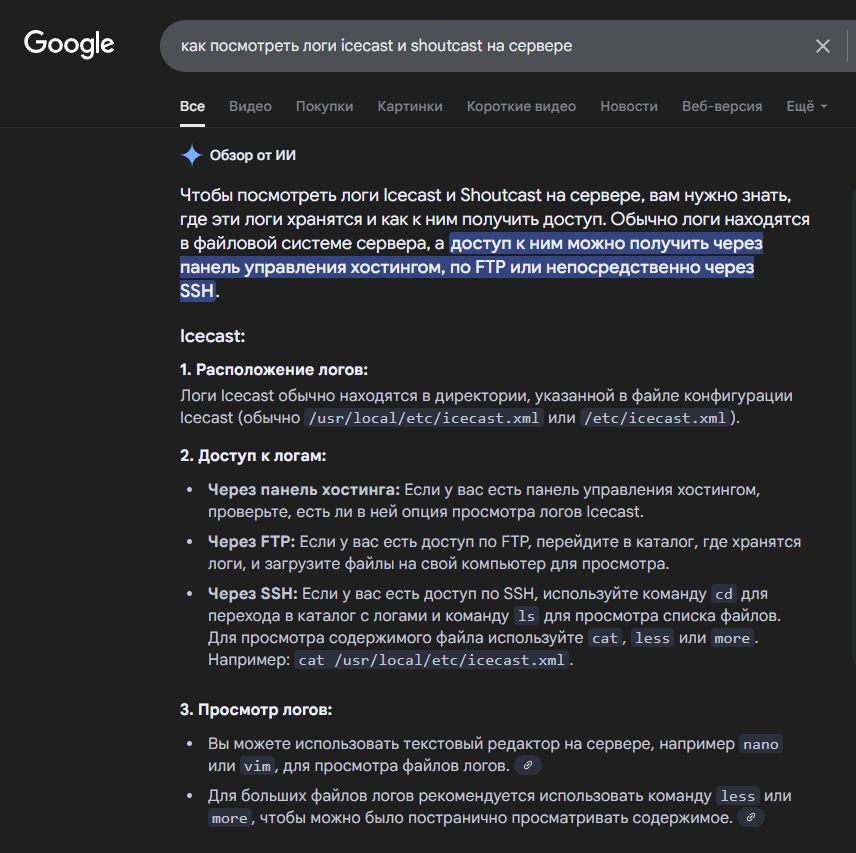Viewport: 856px width, 853px height.
Task: Go to the "Картинки" tab
Action: click(x=409, y=106)
